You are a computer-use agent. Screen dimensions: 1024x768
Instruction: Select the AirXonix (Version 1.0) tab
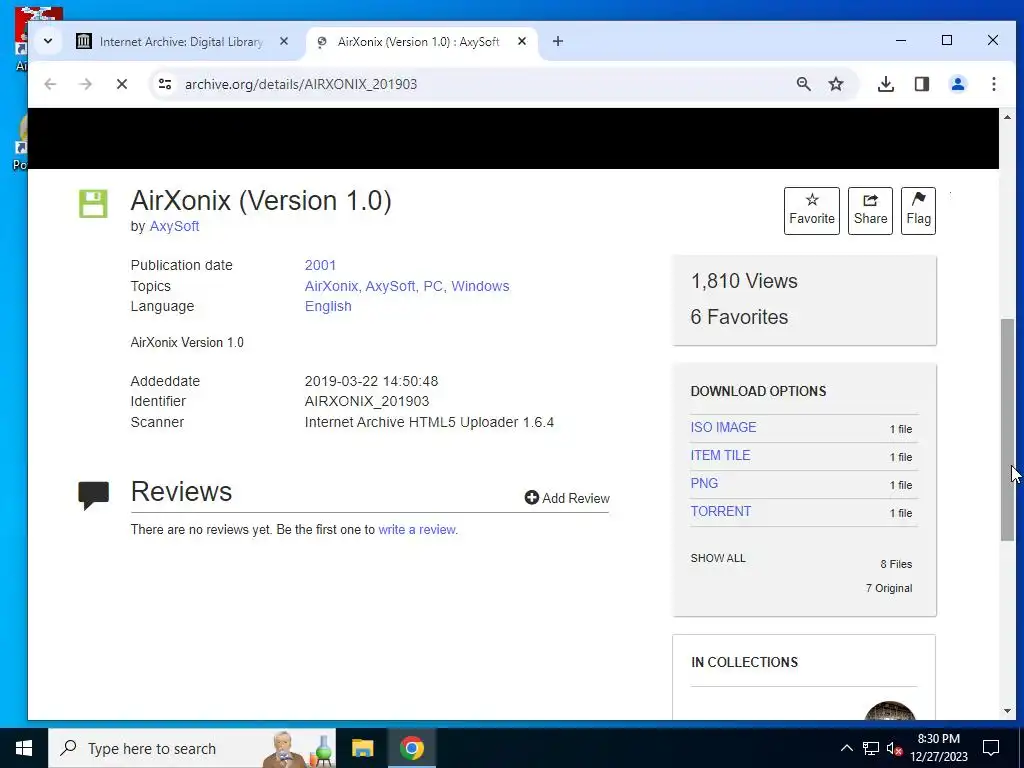(418, 42)
